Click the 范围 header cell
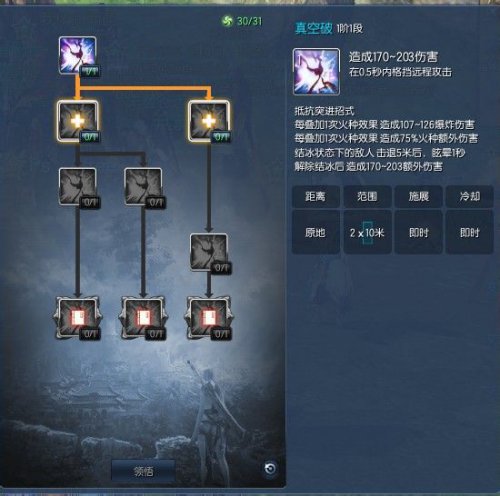The image size is (500, 496). pos(367,196)
